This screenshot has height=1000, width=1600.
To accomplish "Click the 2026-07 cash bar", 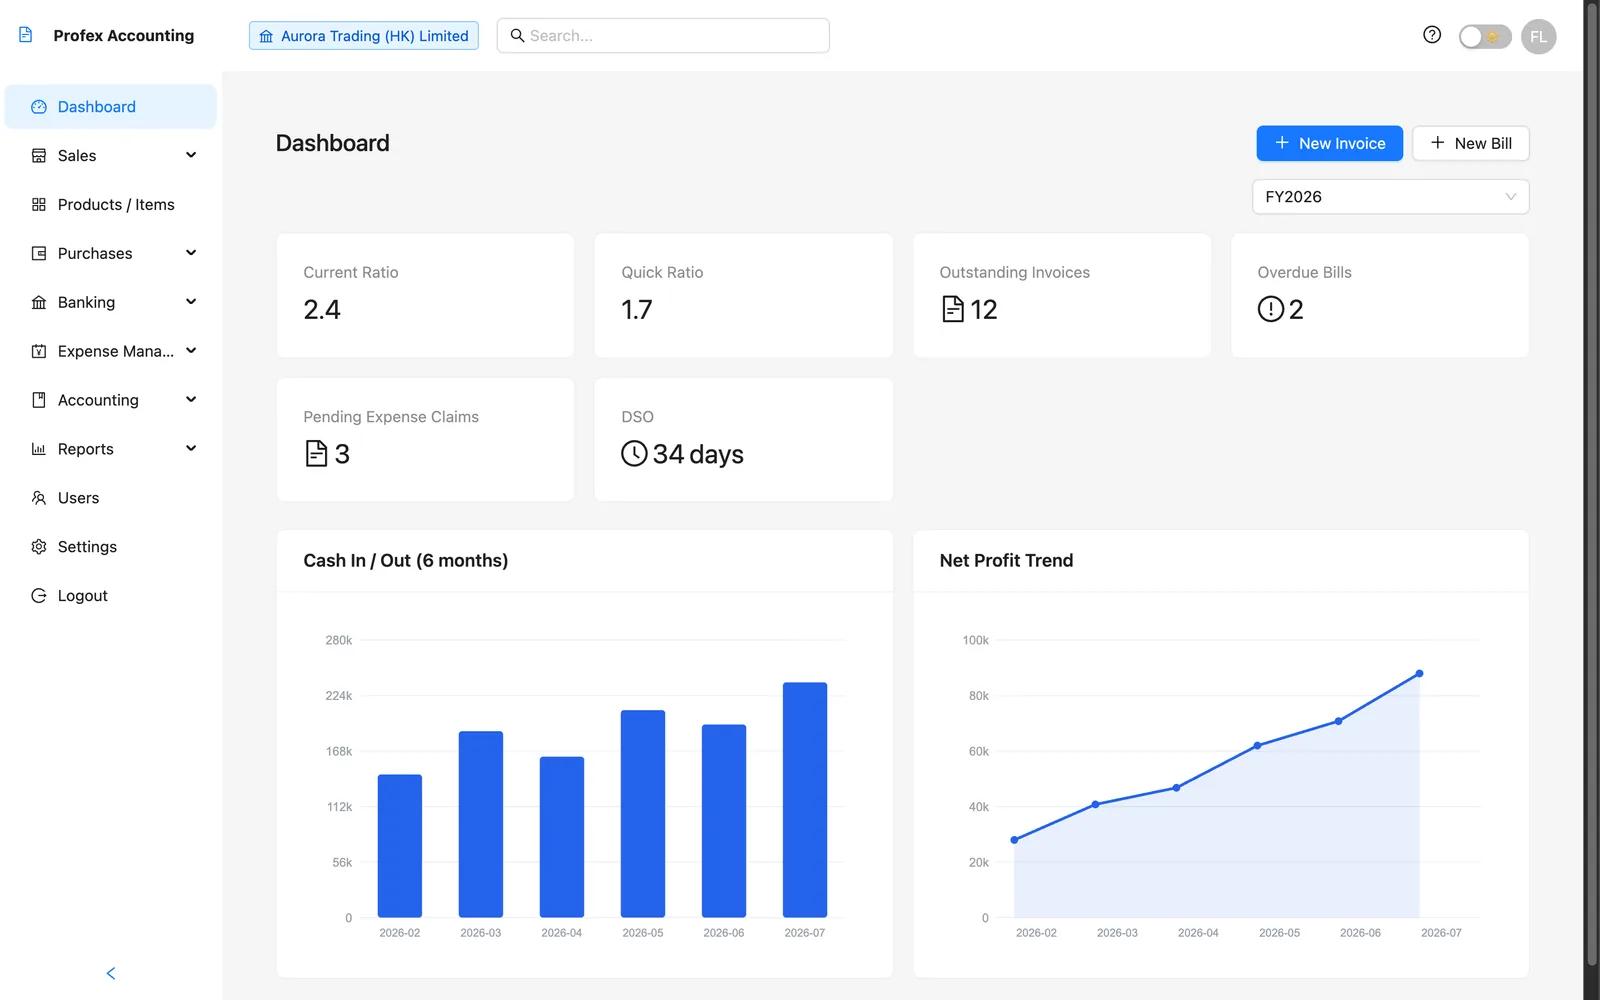I will pos(805,800).
